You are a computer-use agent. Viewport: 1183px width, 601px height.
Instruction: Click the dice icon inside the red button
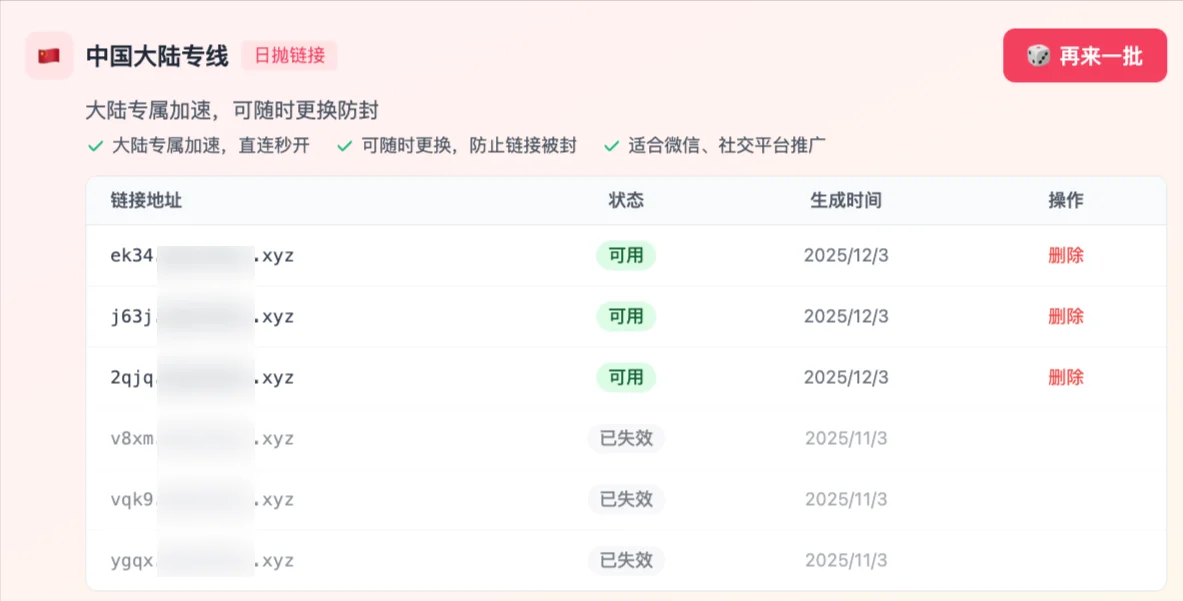pyautogui.click(x=1040, y=56)
